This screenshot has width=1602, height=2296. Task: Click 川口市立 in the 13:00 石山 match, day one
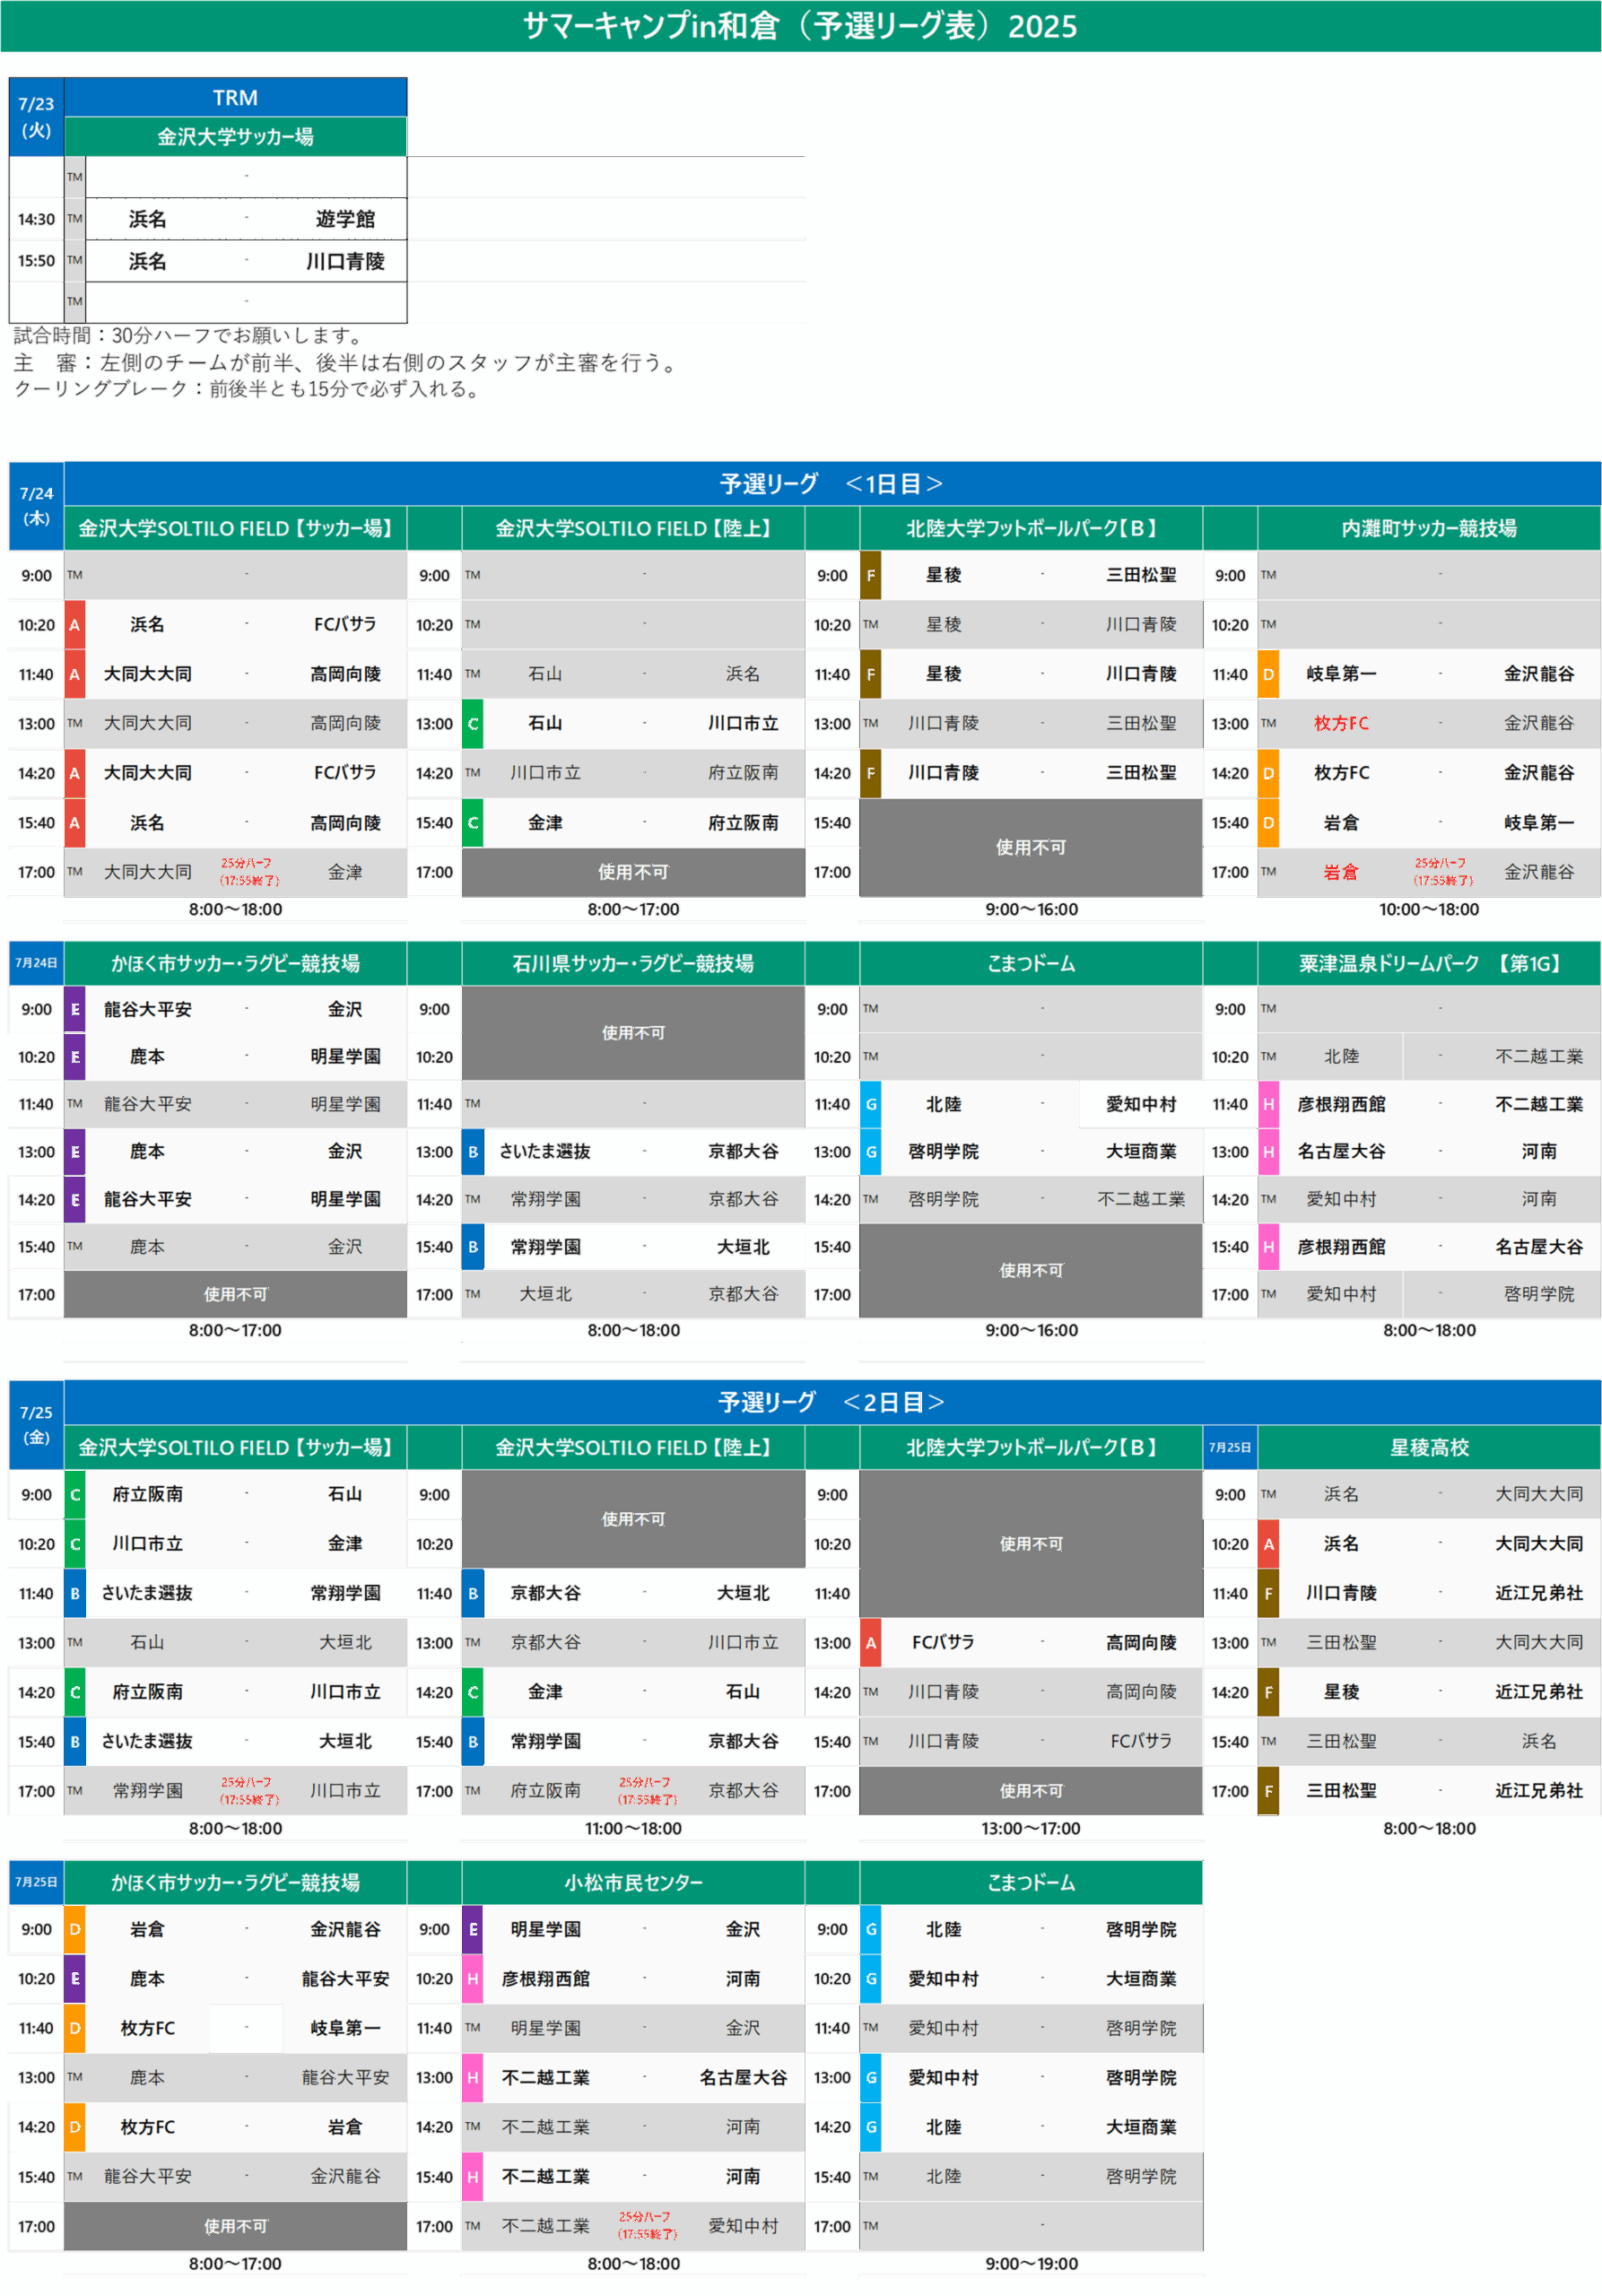tap(743, 723)
